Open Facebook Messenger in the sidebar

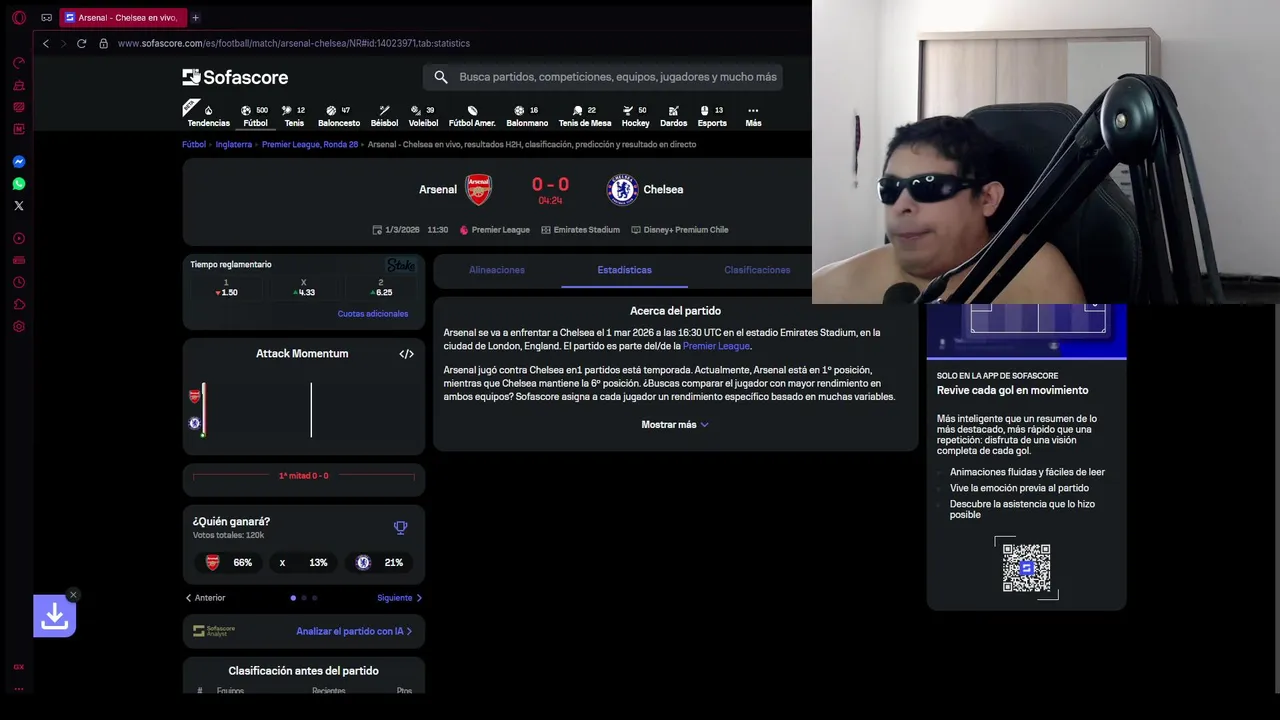[18, 162]
